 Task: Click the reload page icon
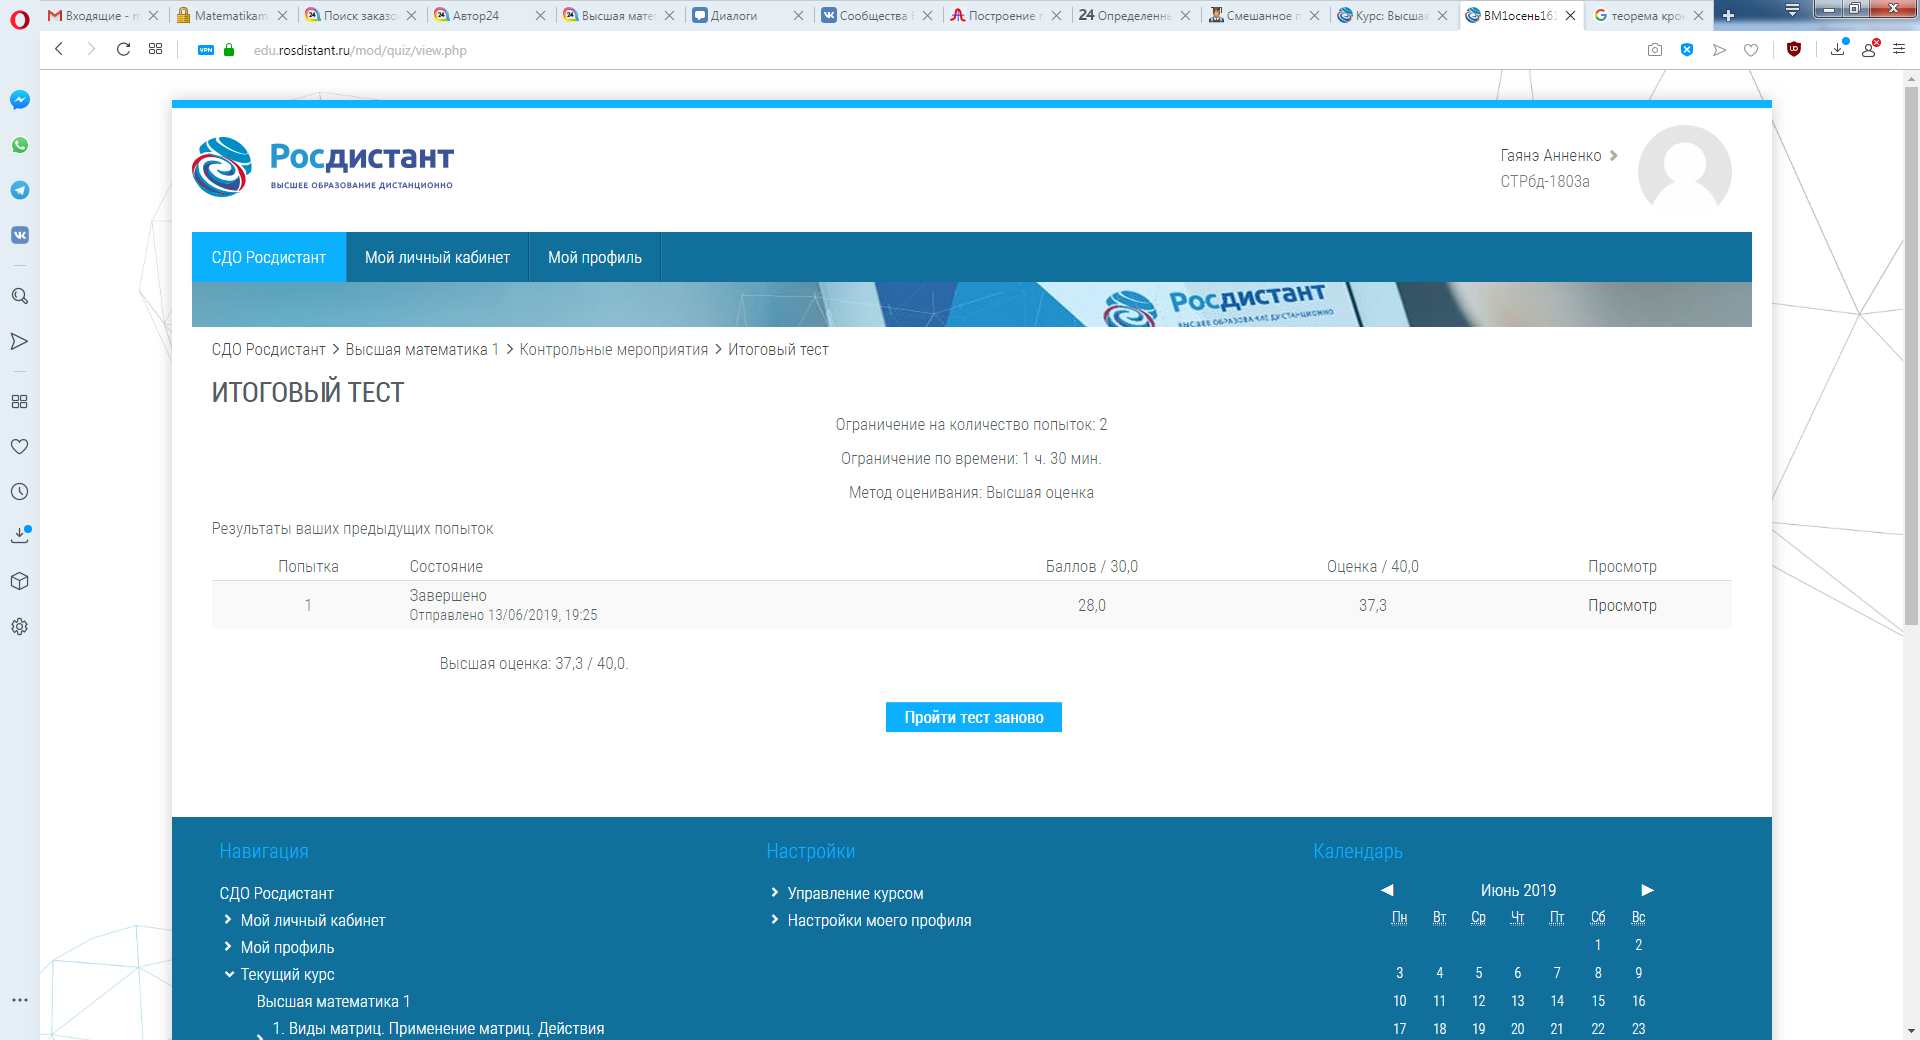coord(123,49)
